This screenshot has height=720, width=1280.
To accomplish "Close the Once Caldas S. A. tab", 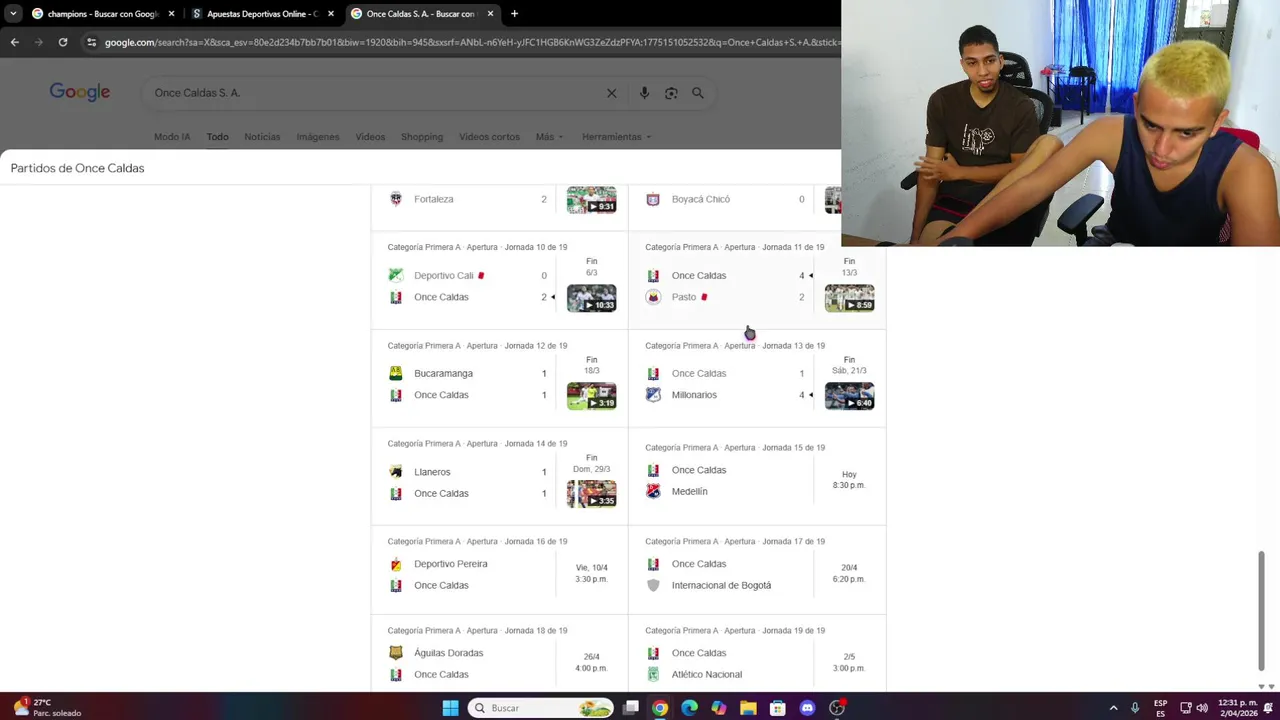I will tap(490, 14).
